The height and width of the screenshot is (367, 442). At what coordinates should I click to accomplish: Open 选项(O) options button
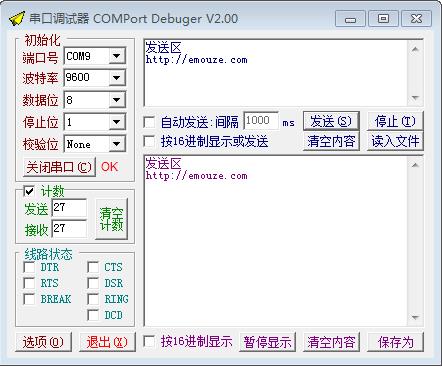(43, 342)
